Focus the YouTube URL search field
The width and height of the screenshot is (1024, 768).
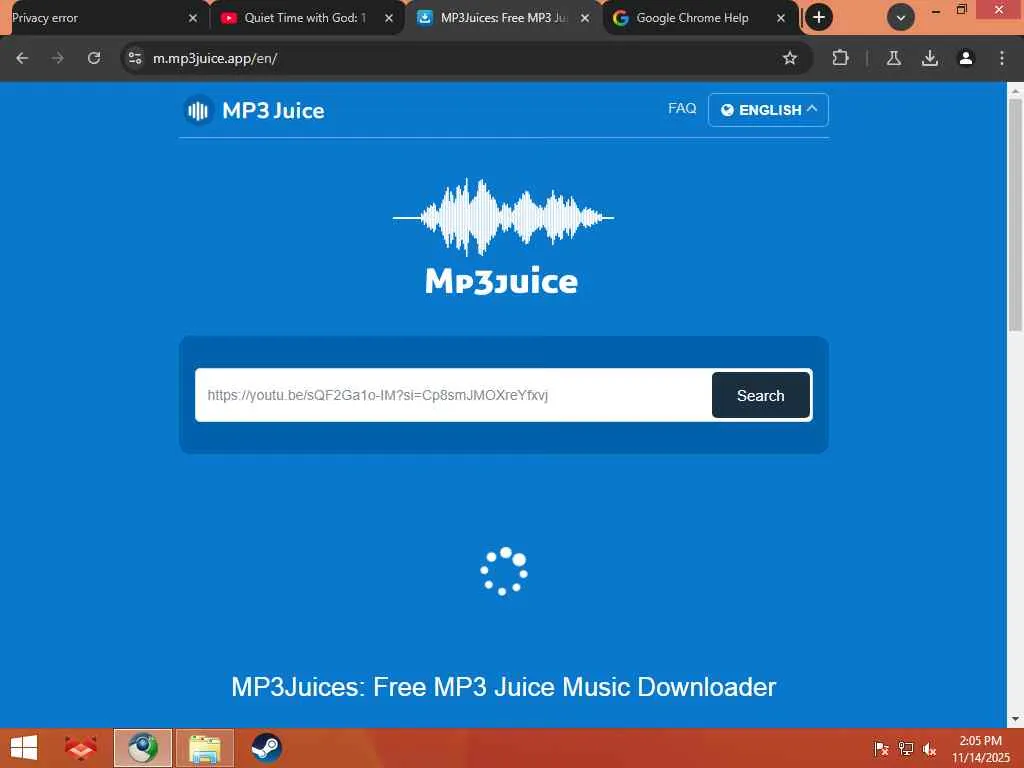(453, 395)
